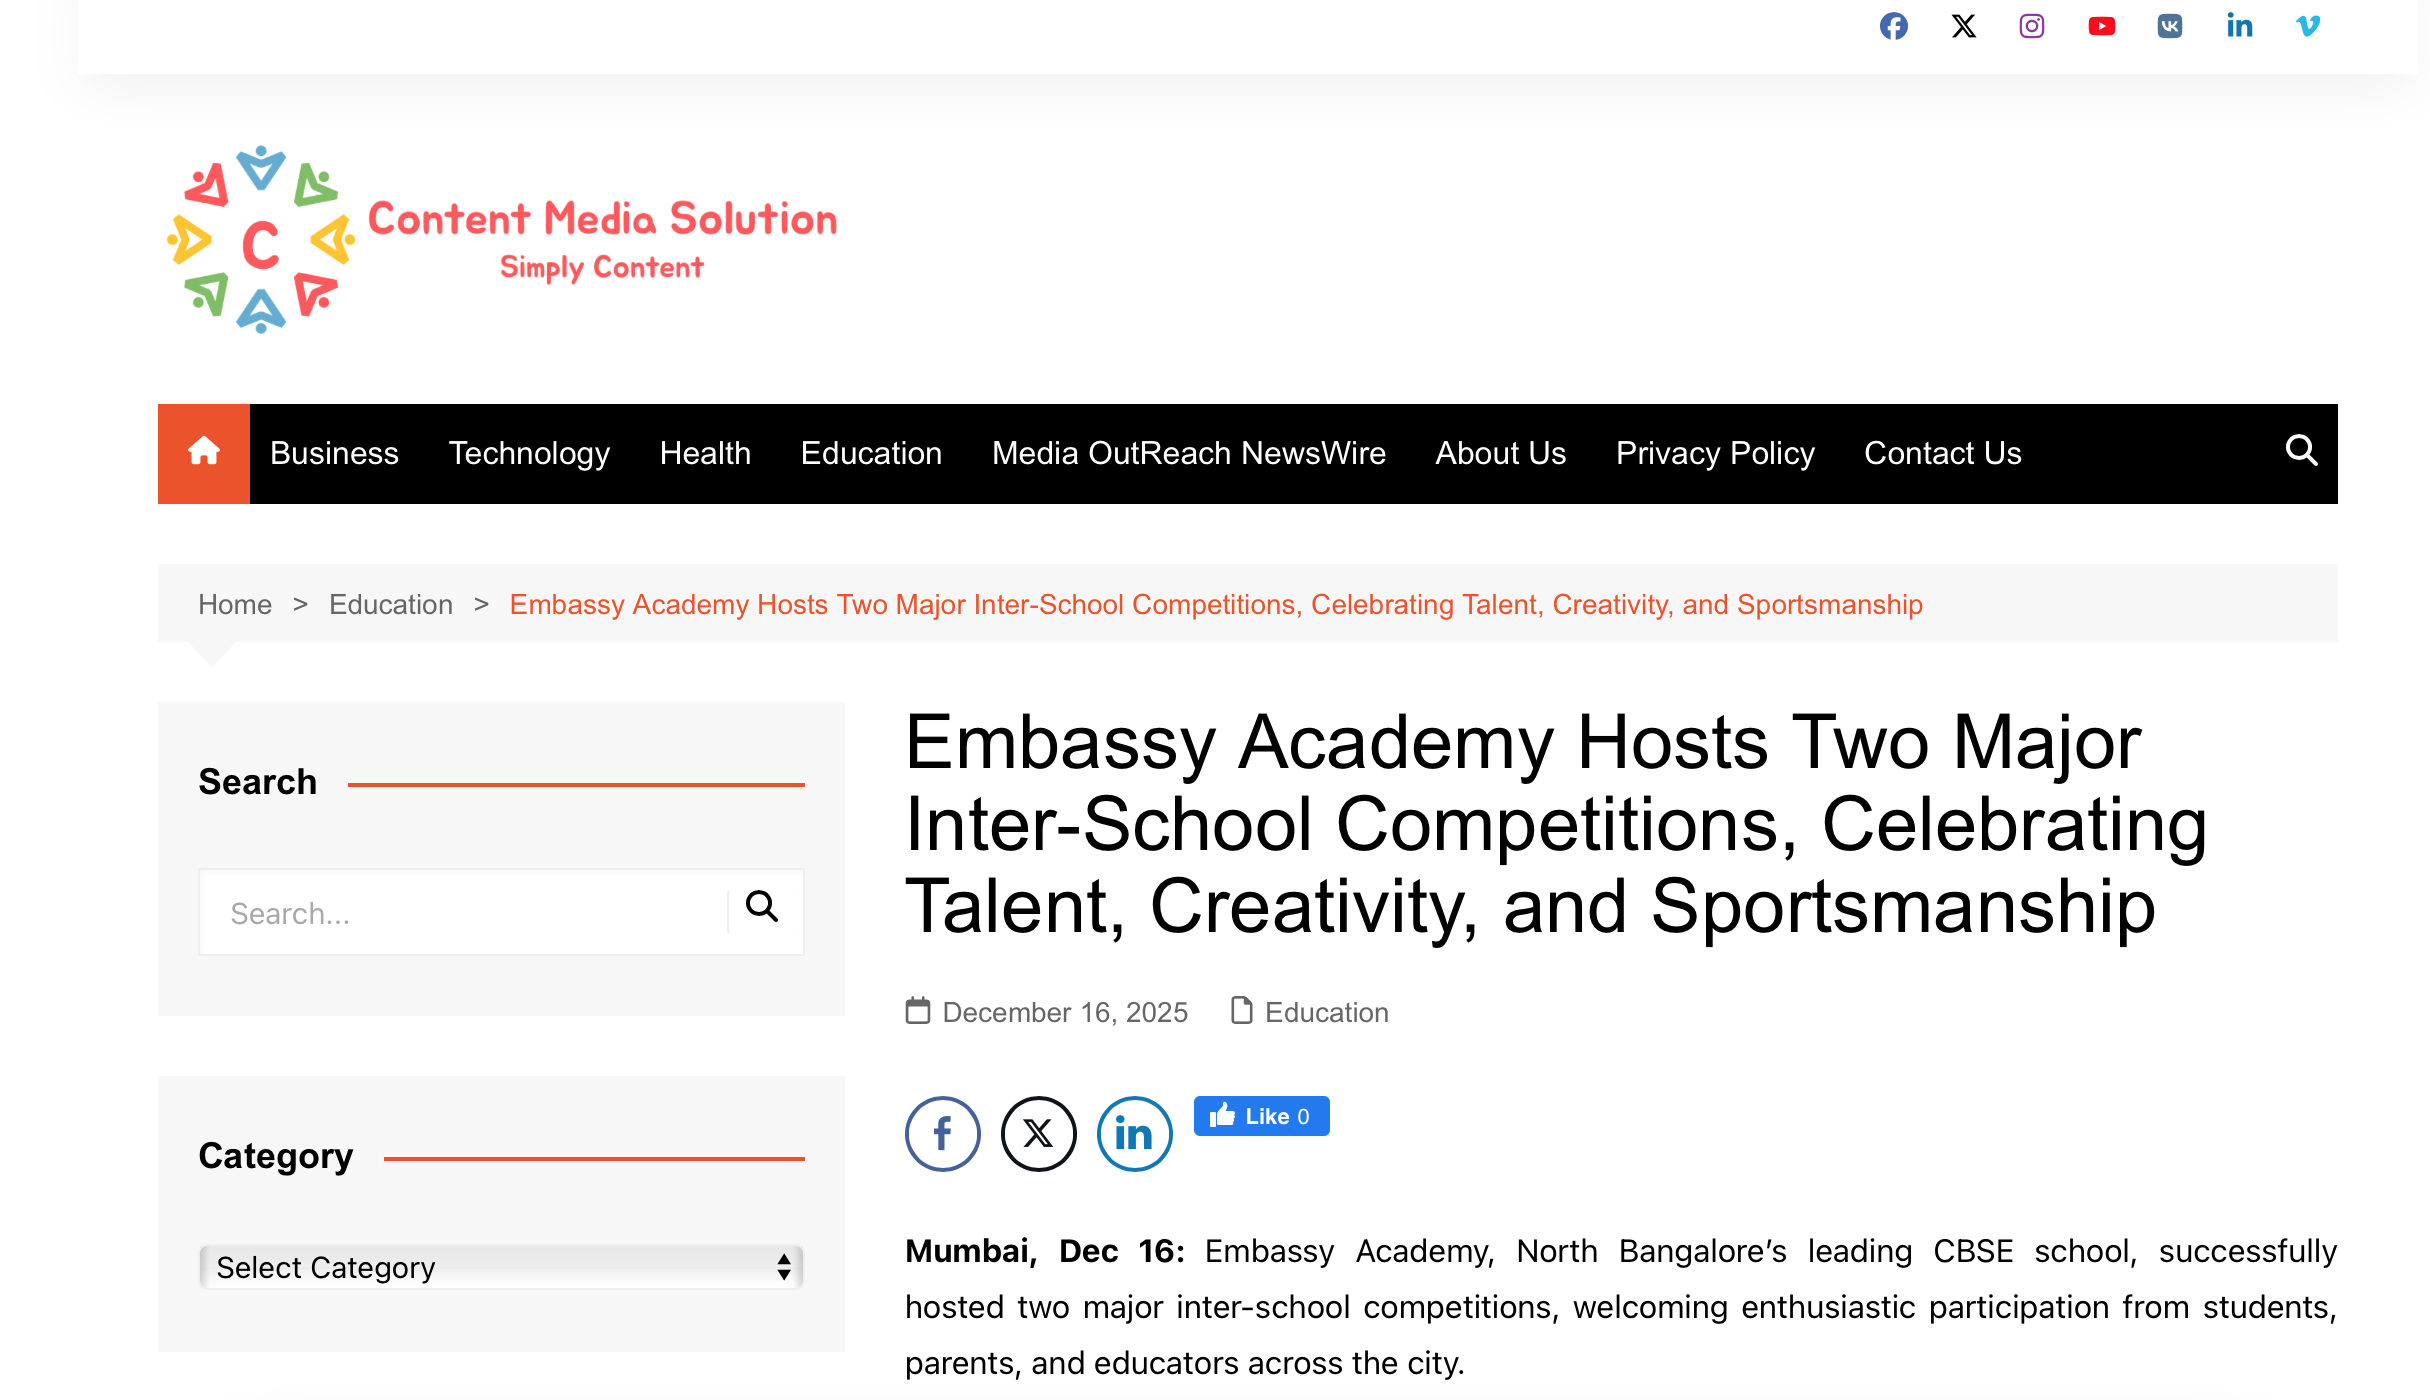Screen dimensions: 2430x1400
Task: Click the Content Media Solution logo
Action: (502, 240)
